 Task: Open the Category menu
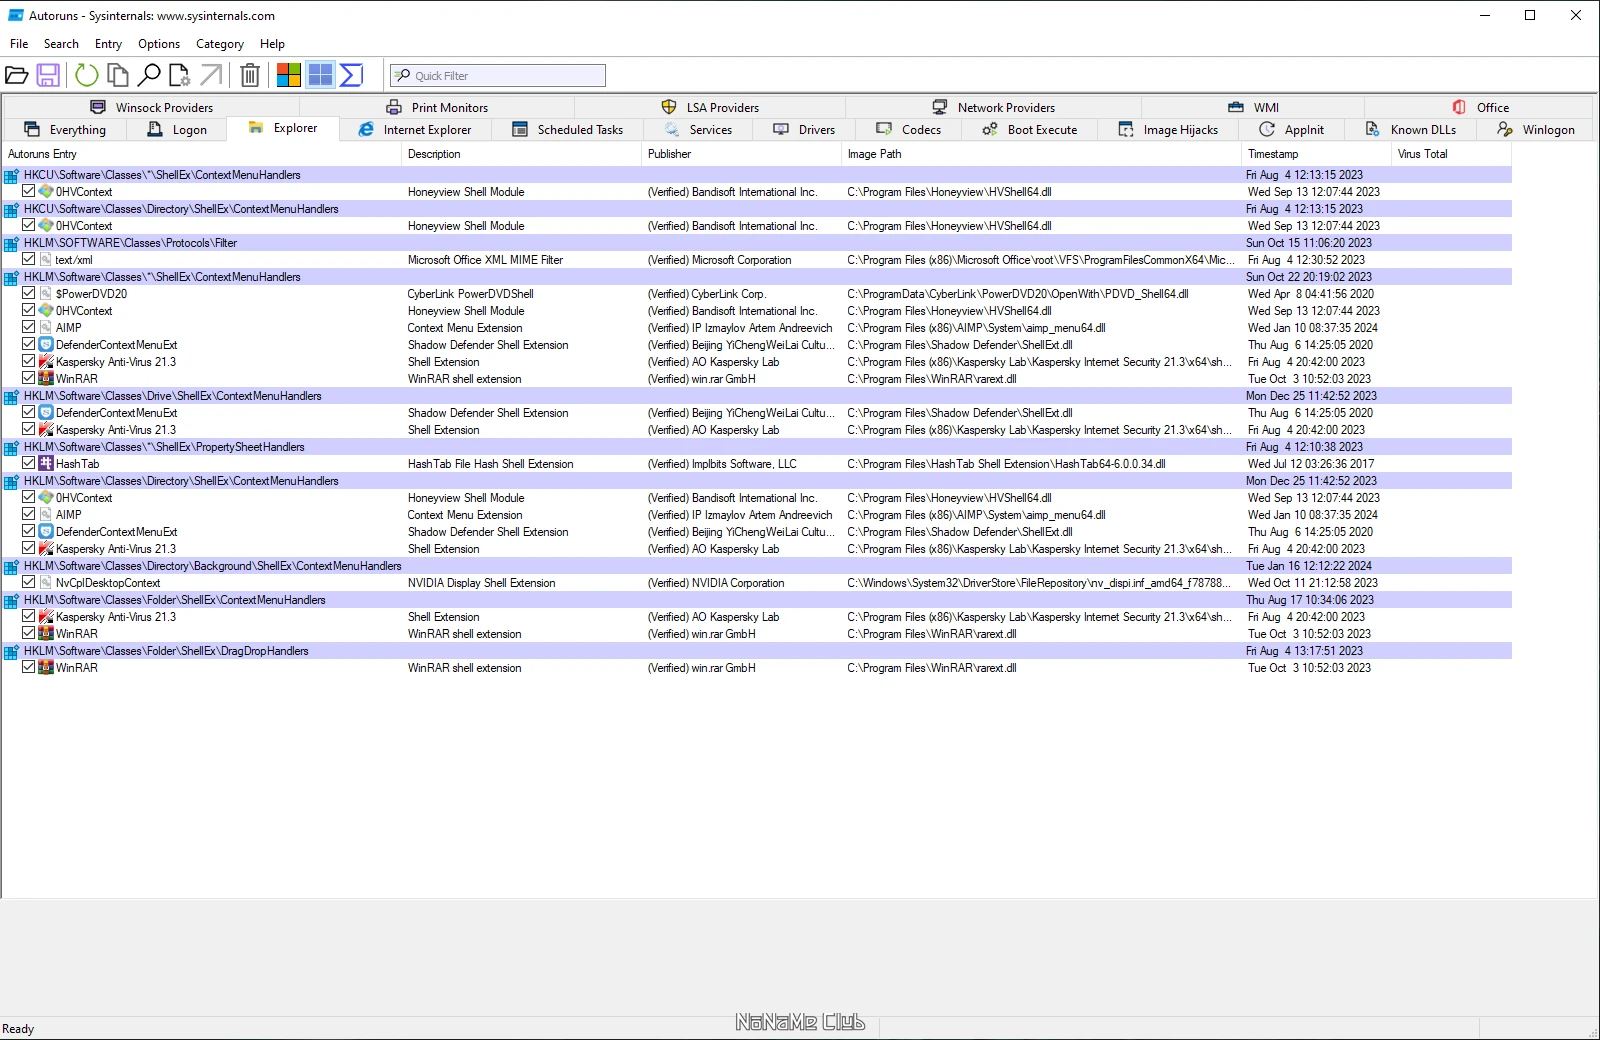coord(219,44)
